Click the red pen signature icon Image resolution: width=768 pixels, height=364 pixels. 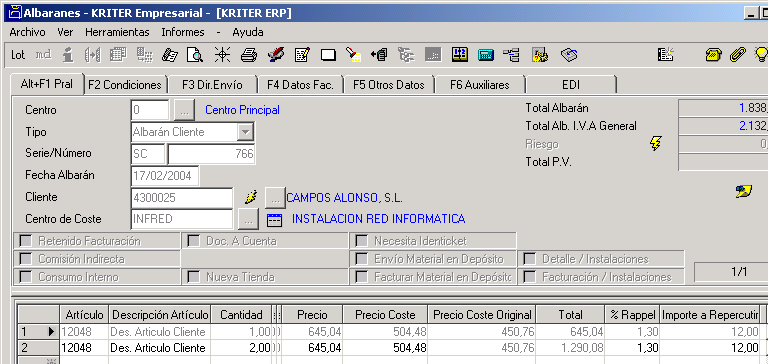276,55
